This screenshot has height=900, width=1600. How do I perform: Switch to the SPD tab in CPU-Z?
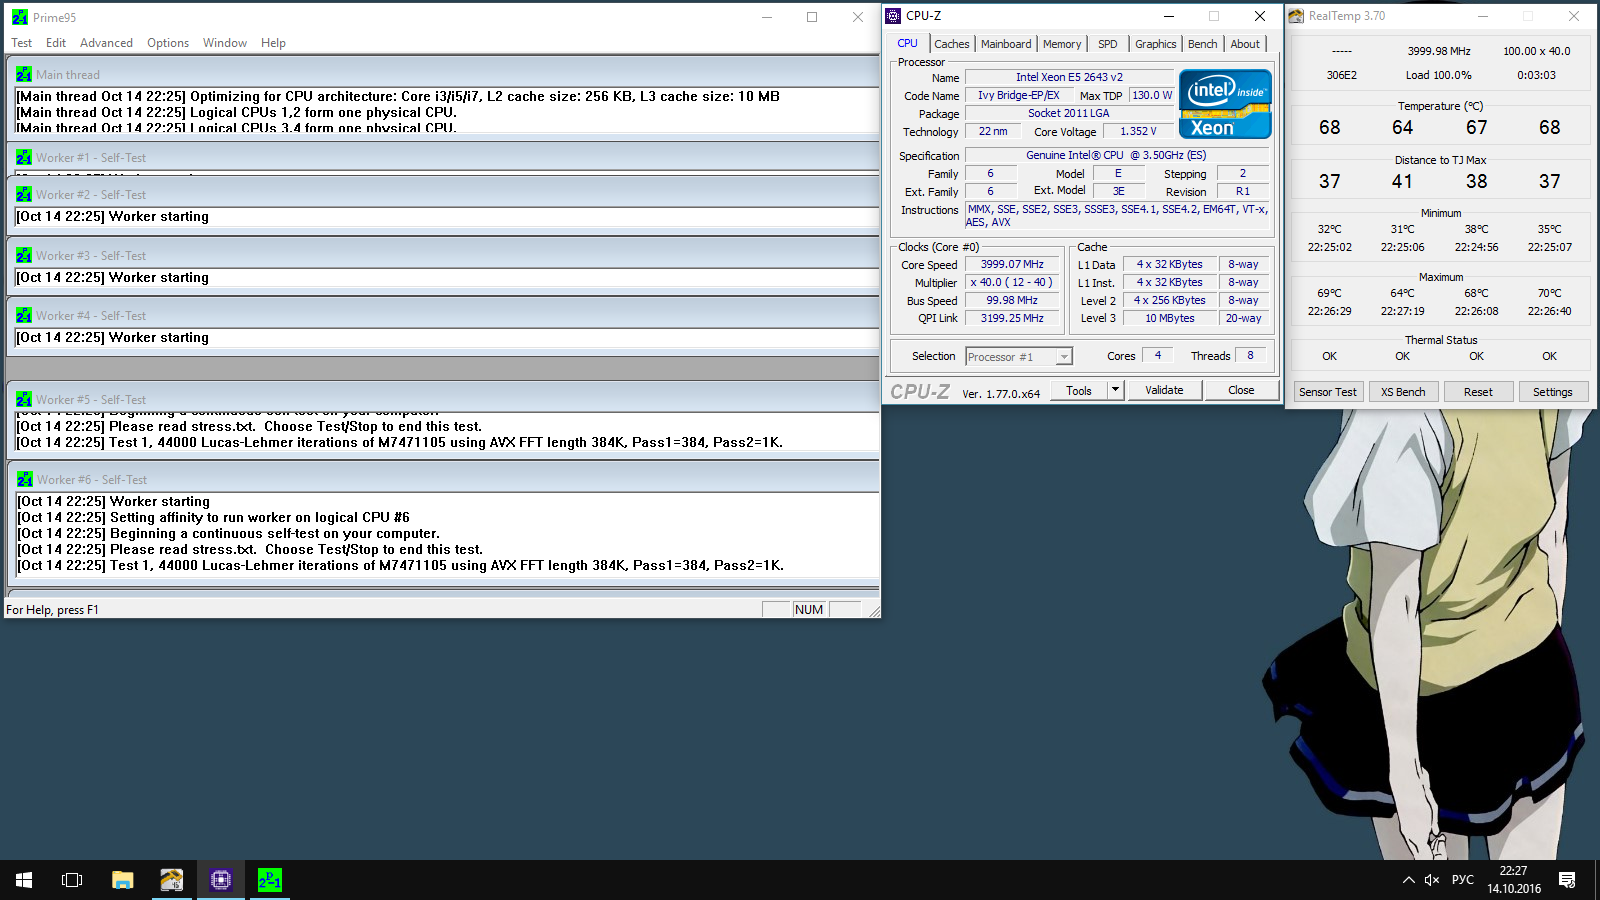tap(1108, 44)
